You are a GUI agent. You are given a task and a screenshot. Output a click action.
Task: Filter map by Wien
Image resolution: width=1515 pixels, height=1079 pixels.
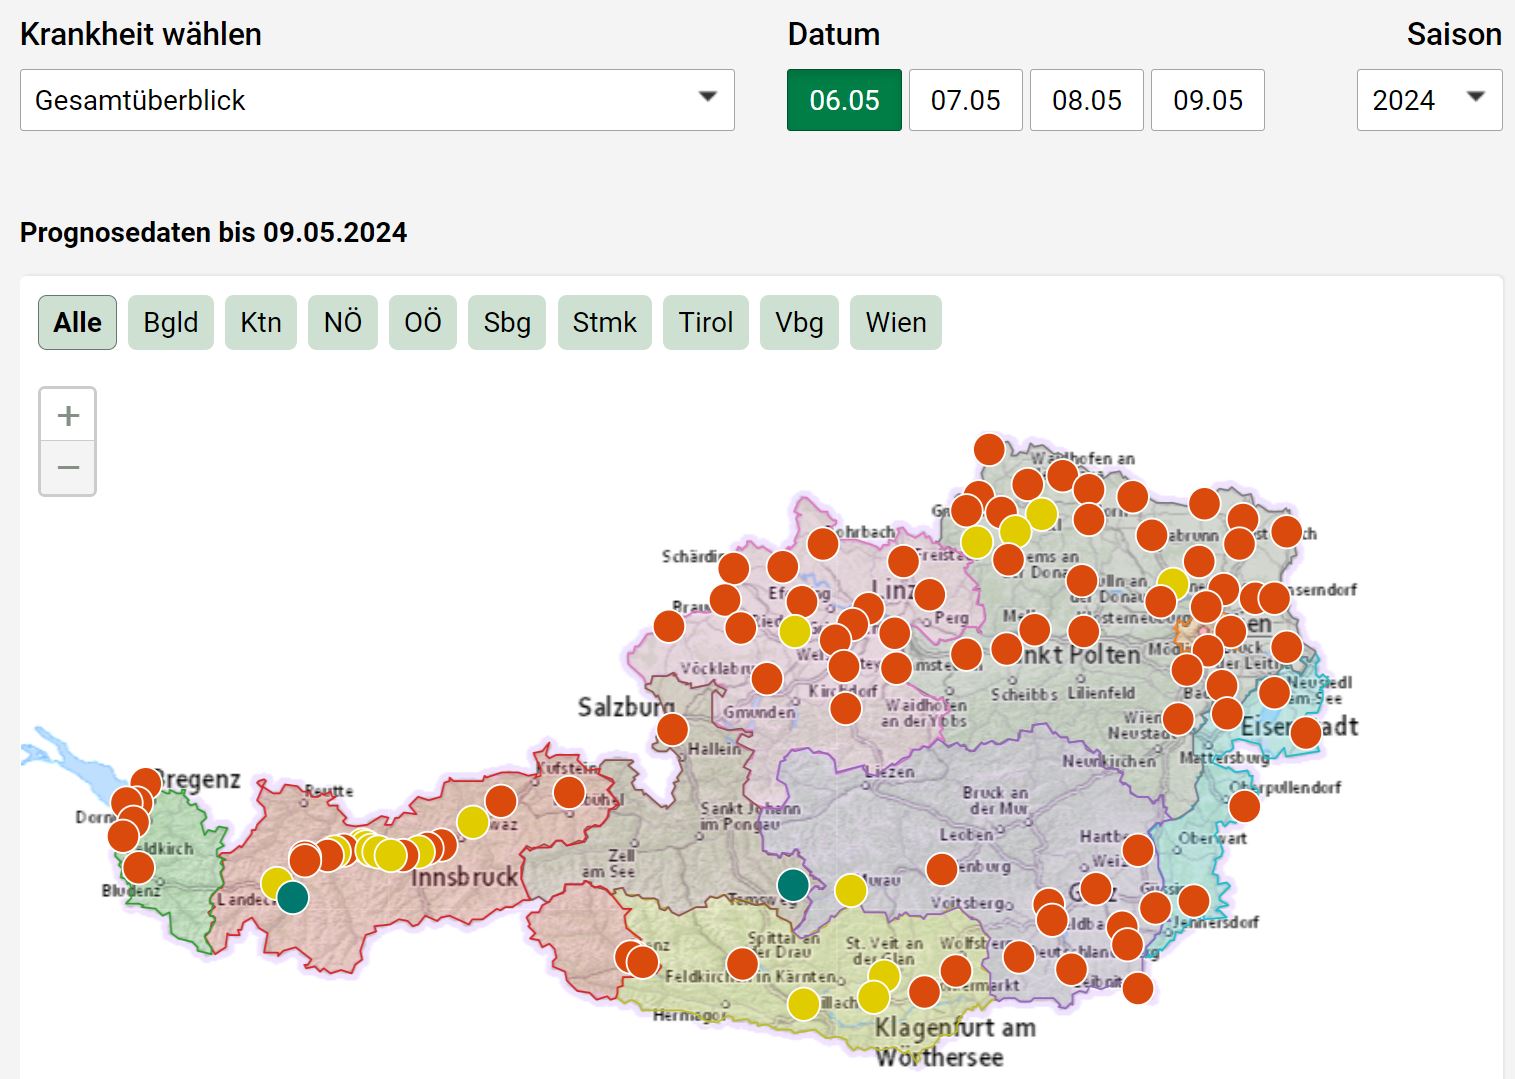pos(895,322)
